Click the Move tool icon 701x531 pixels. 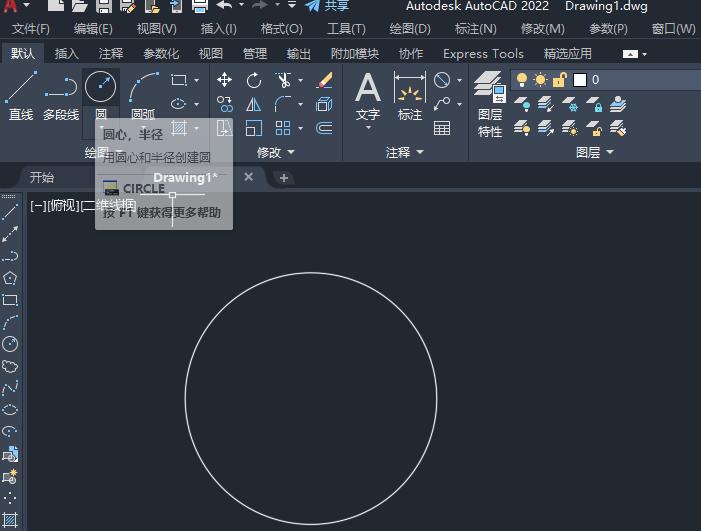tap(224, 80)
